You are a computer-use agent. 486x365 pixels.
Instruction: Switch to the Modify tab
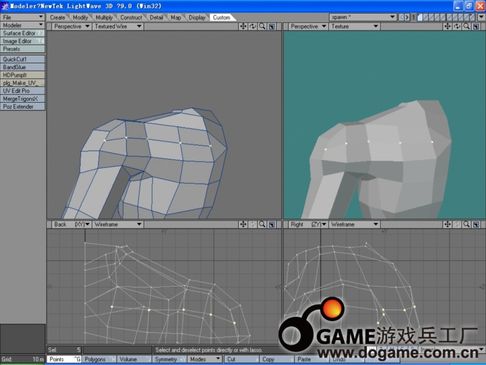pos(80,17)
